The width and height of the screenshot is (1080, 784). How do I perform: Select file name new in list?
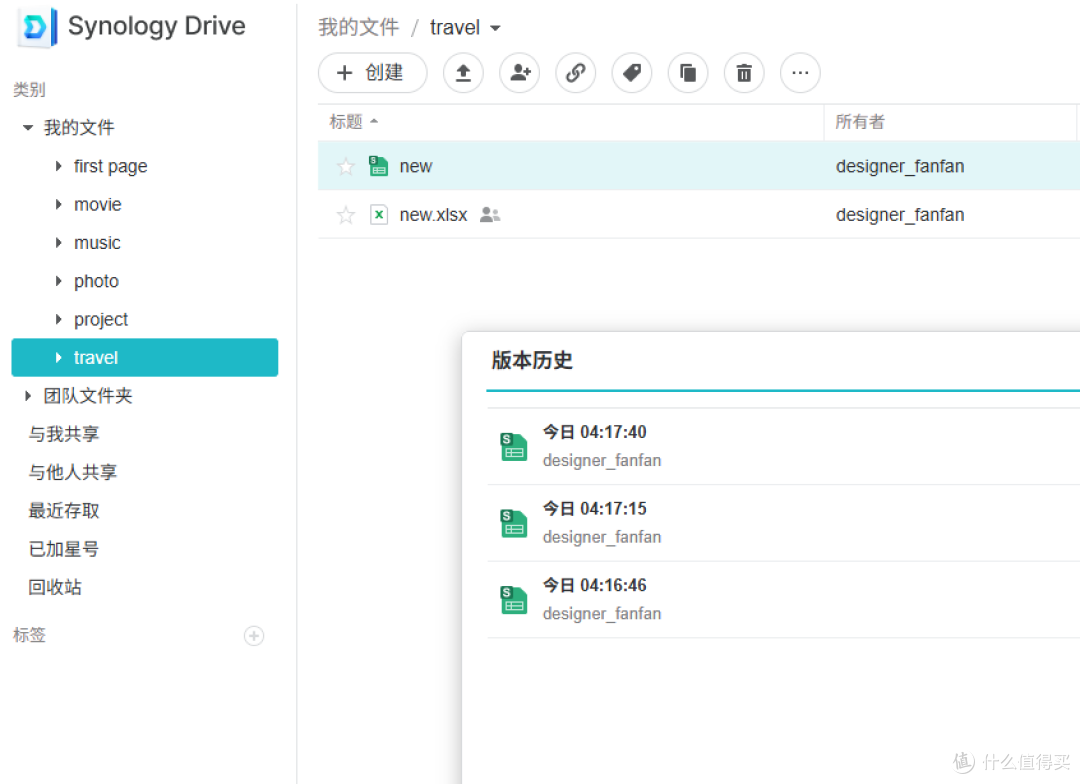click(416, 166)
